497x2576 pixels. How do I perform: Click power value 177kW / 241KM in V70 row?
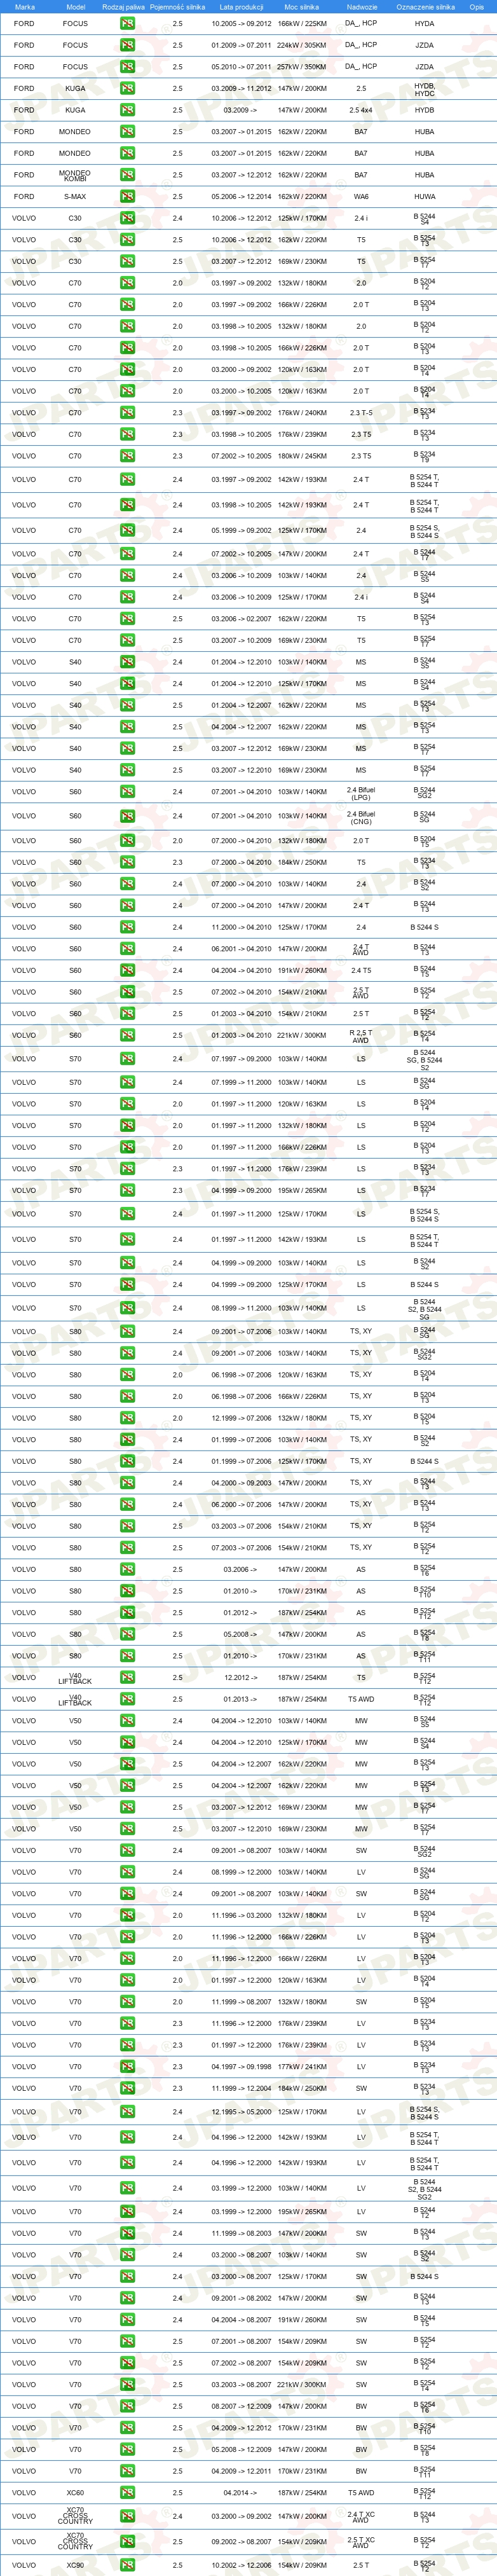coord(302,2066)
